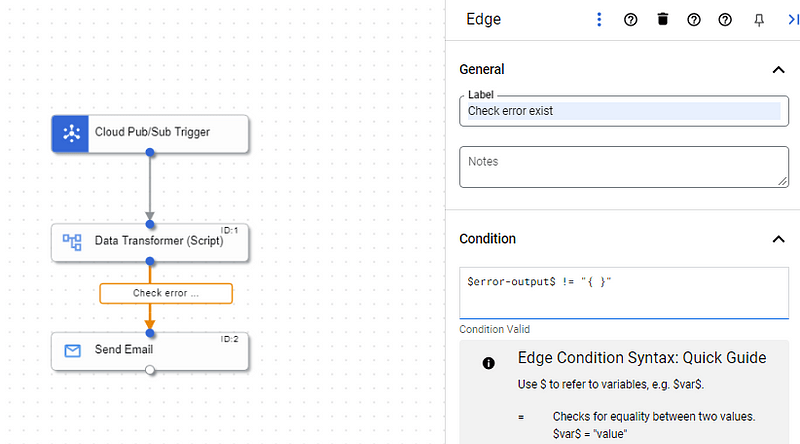Click the Data Transformer node icon

(x=71, y=241)
